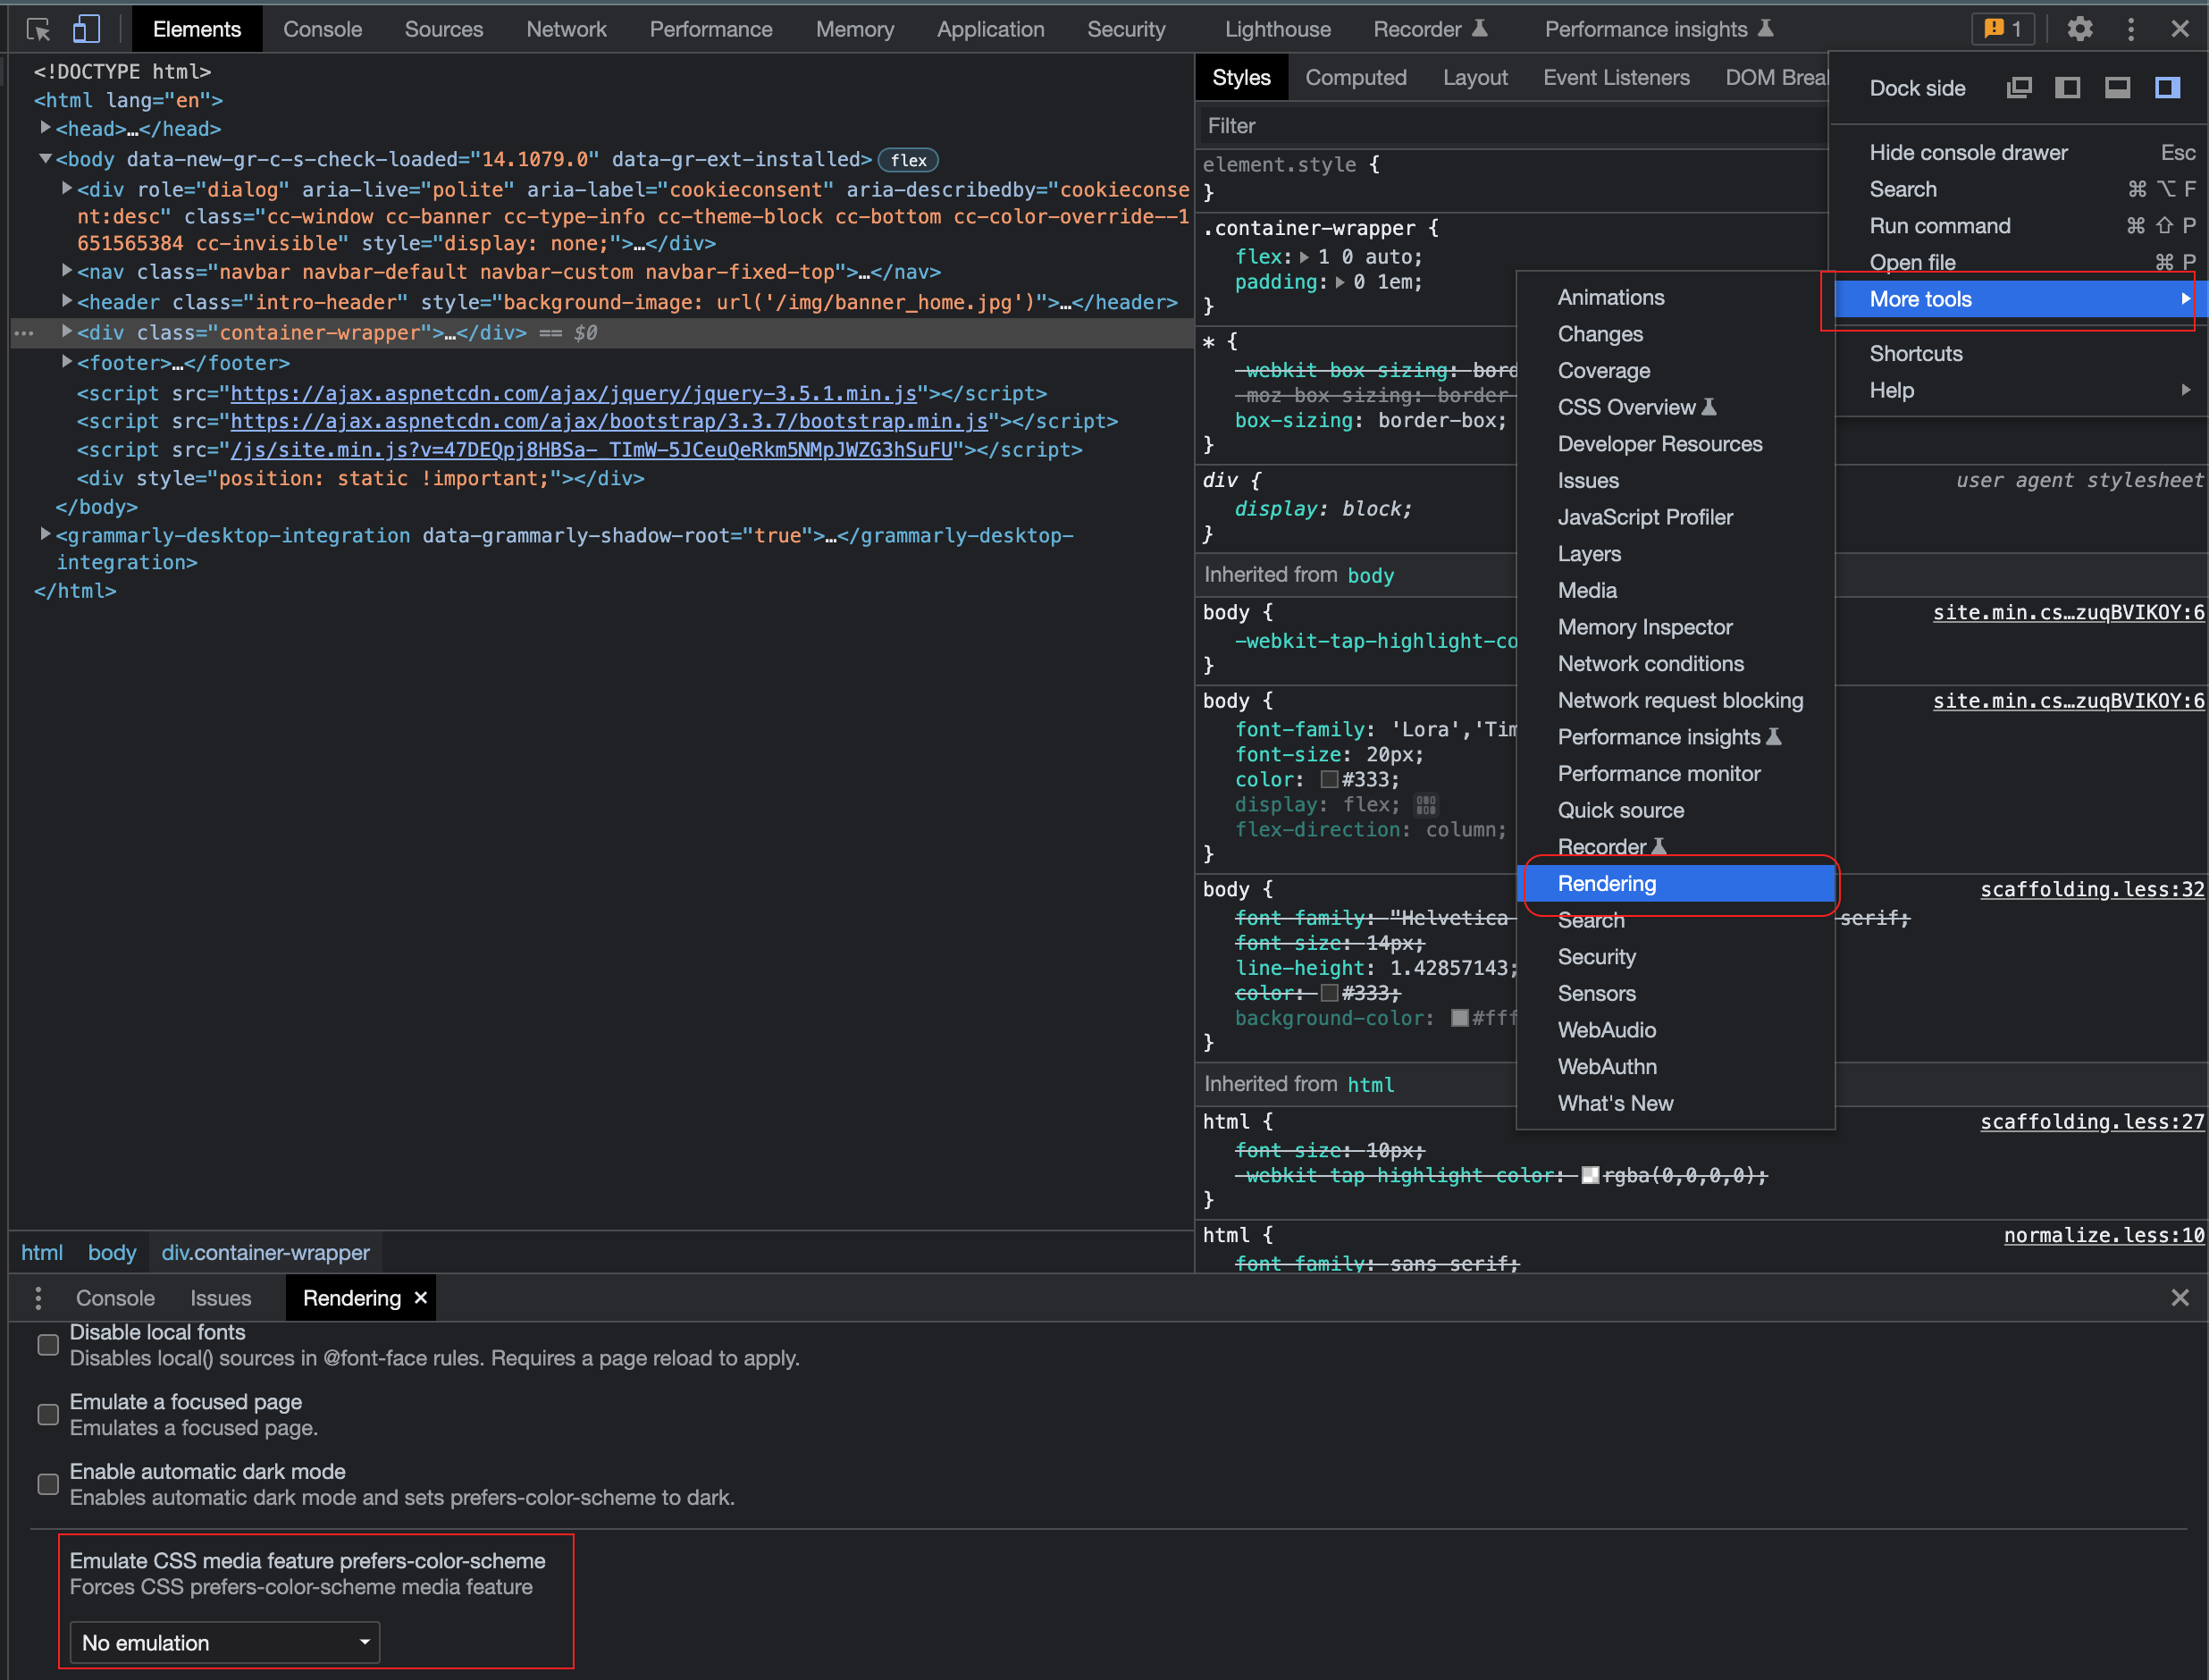Expand grammarly-desktop-integration node
Screen dimensions: 2209x1680
pyautogui.click(x=45, y=534)
